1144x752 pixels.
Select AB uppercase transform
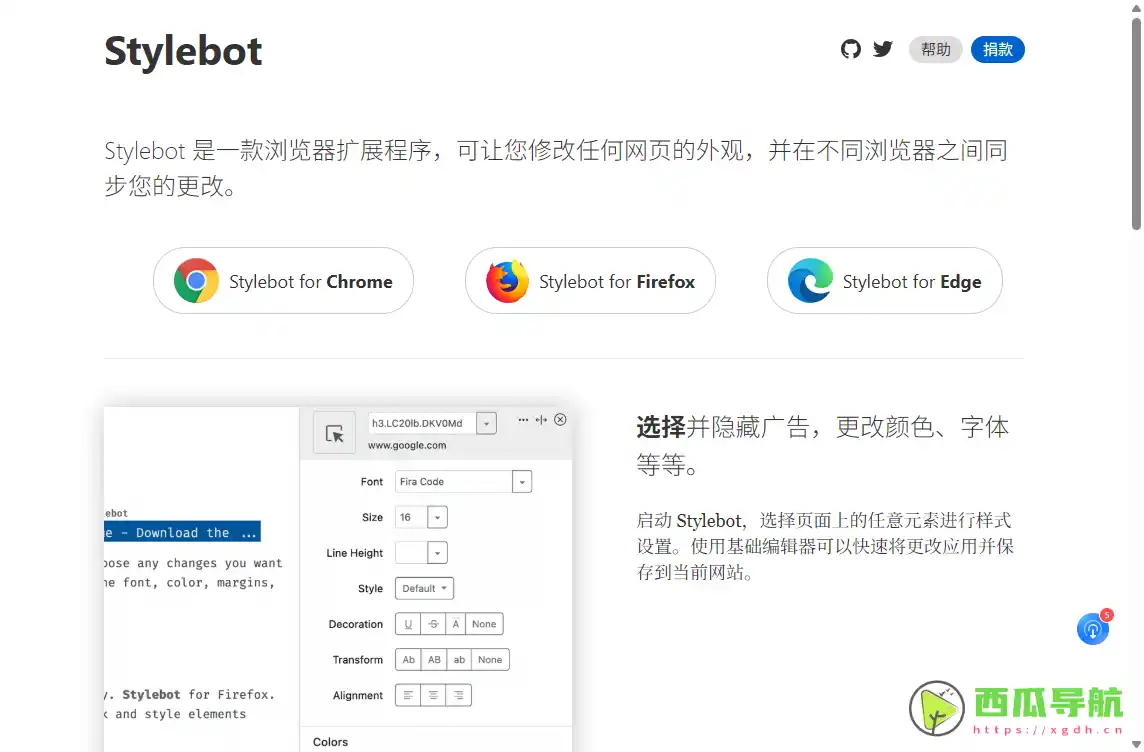click(x=434, y=659)
